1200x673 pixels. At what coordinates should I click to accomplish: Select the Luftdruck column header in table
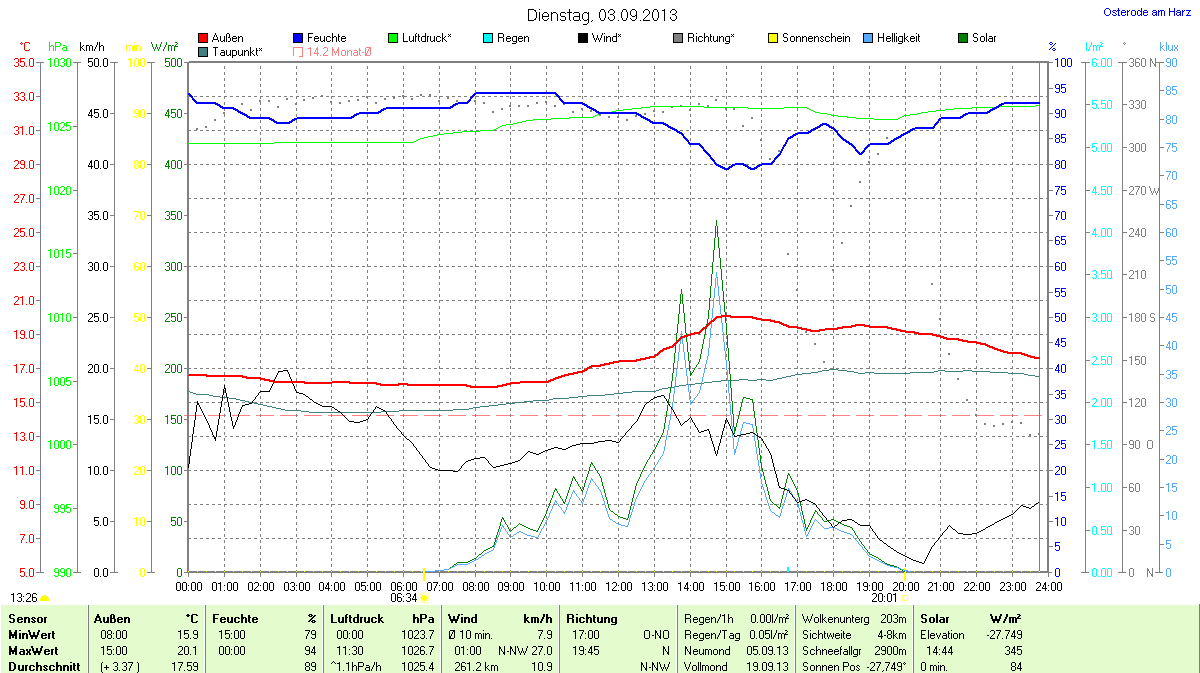pos(355,619)
